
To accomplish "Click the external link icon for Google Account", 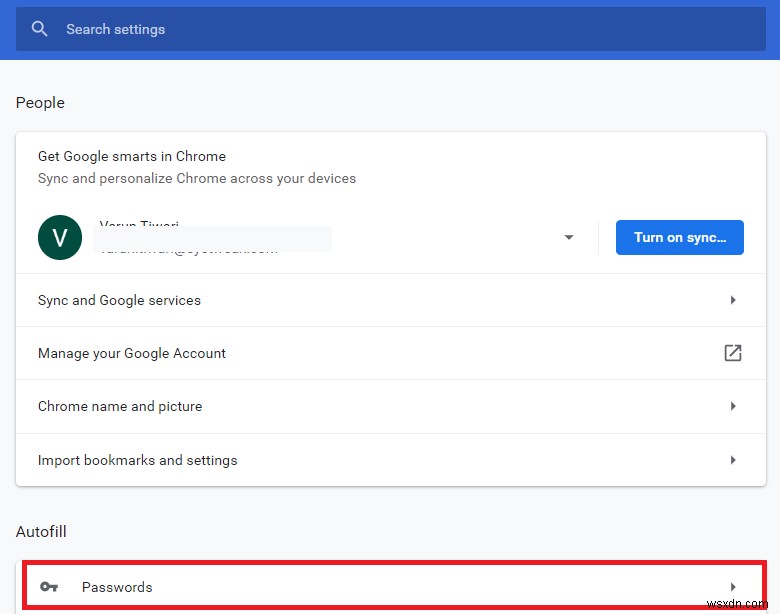I will pyautogui.click(x=733, y=353).
